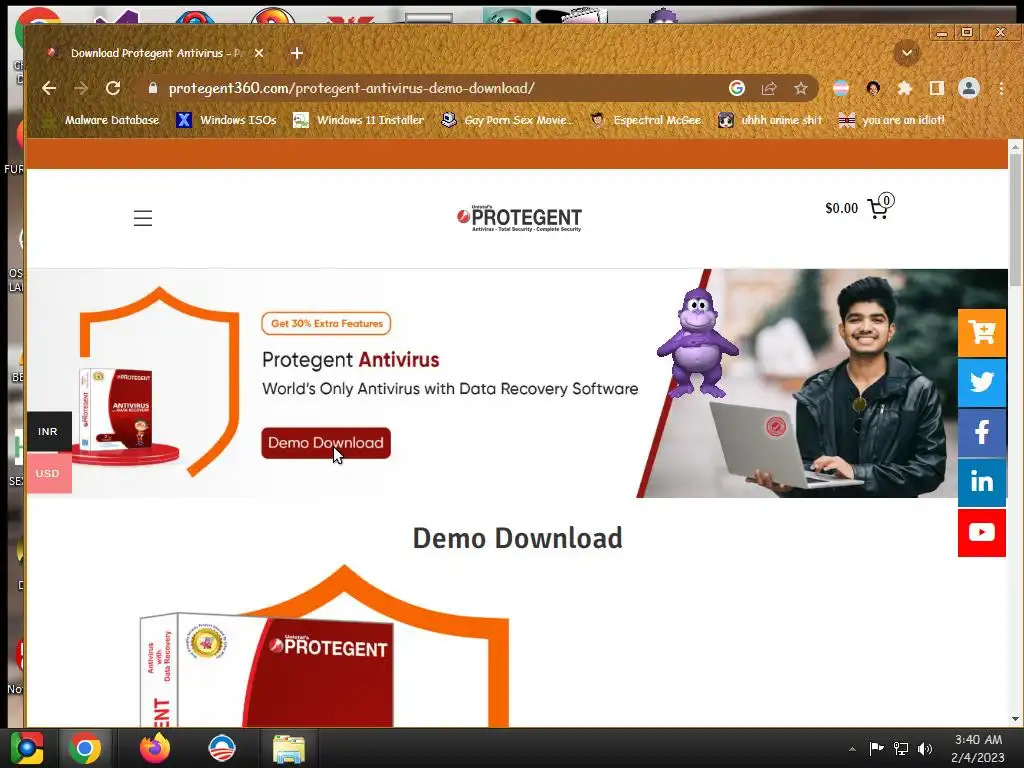Open Firefox from the taskbar

tap(155, 748)
